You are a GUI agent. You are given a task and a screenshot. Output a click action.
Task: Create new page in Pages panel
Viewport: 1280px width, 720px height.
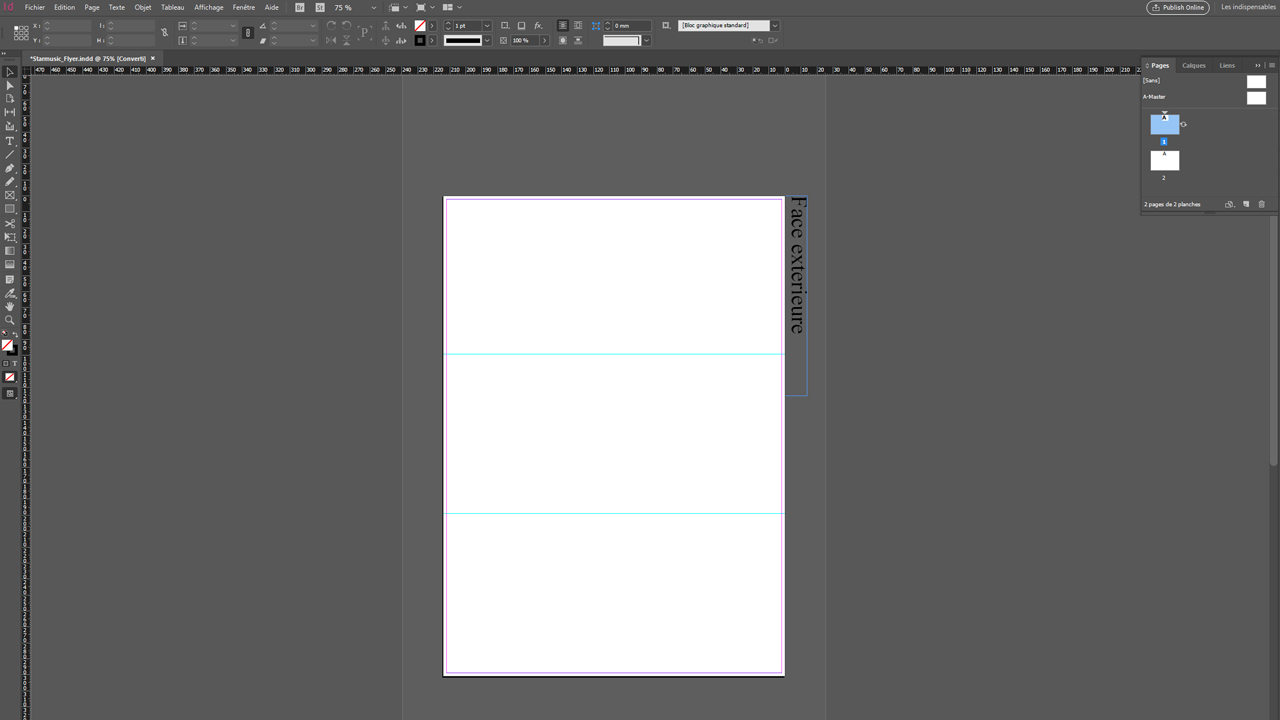pos(1246,204)
